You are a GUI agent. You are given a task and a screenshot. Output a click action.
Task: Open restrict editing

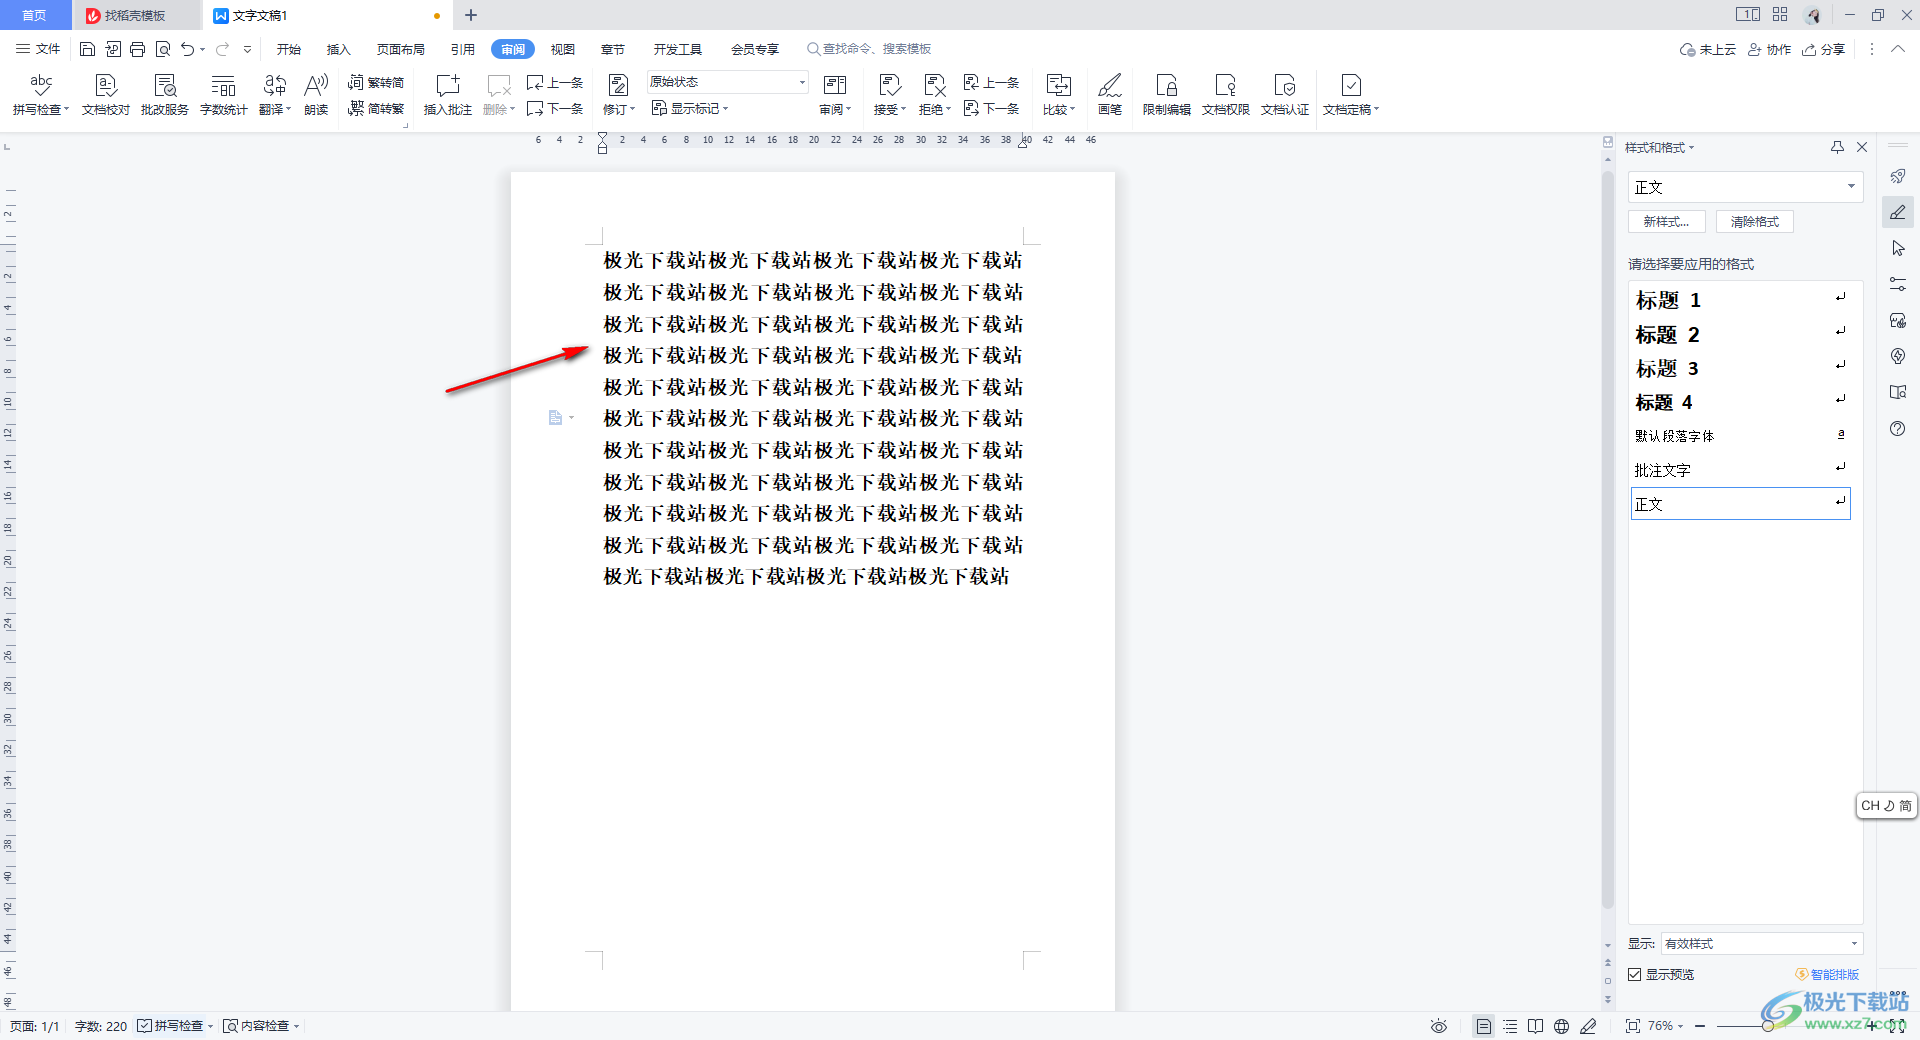coord(1167,95)
